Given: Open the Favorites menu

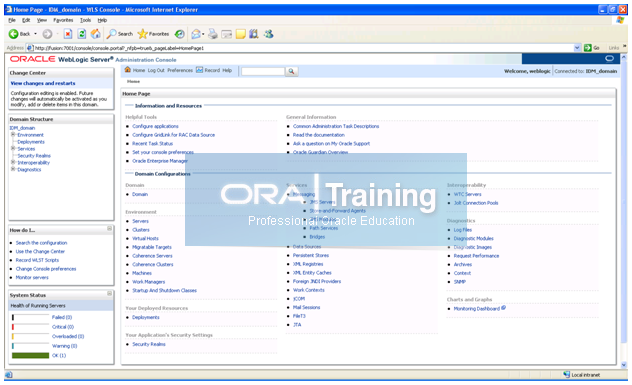Looking at the screenshot, I should click(63, 20).
